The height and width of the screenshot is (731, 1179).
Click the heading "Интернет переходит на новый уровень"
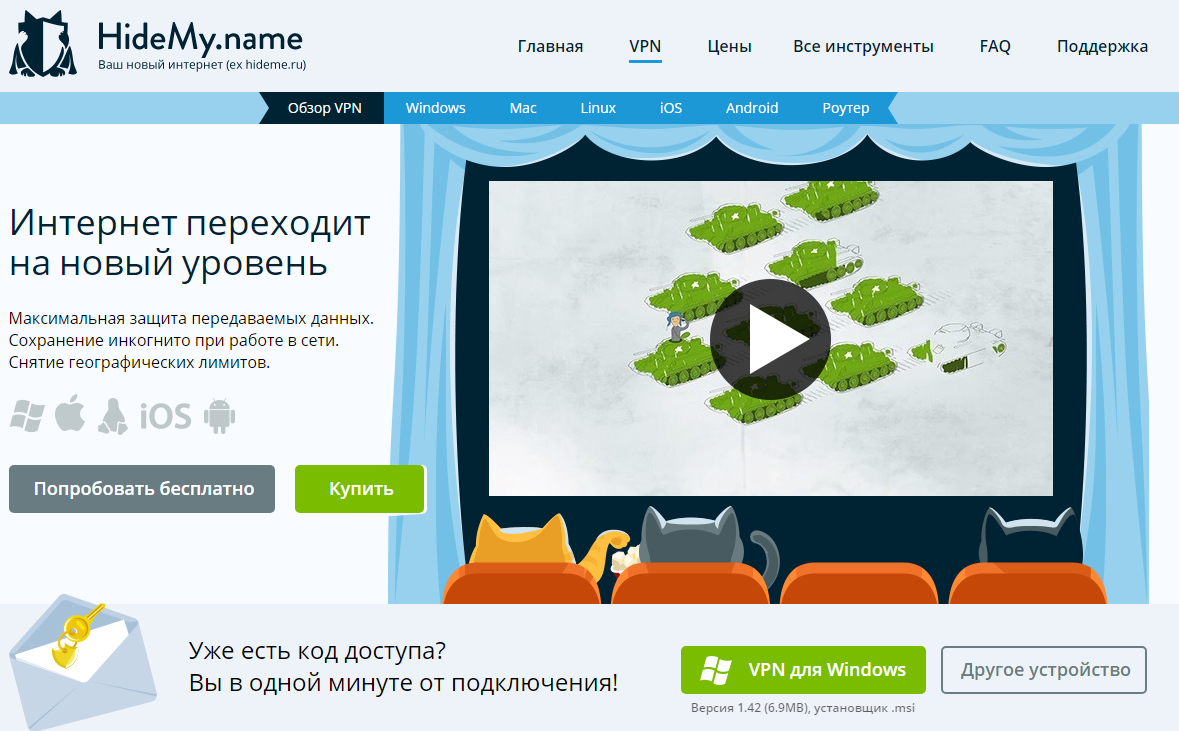(x=189, y=243)
